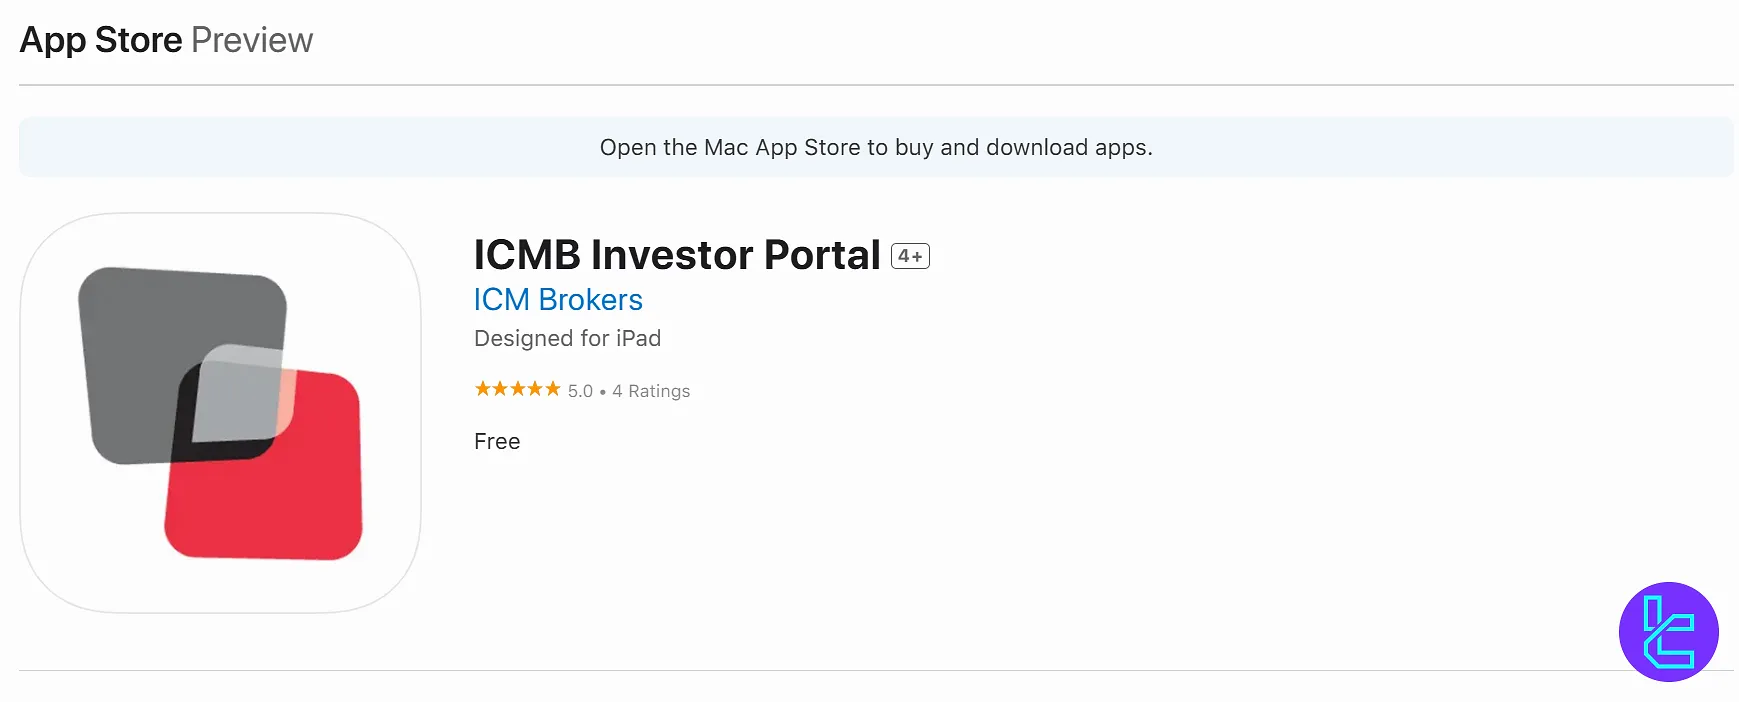This screenshot has width=1739, height=702.
Task: Click the purple floating logo button
Action: tap(1668, 632)
